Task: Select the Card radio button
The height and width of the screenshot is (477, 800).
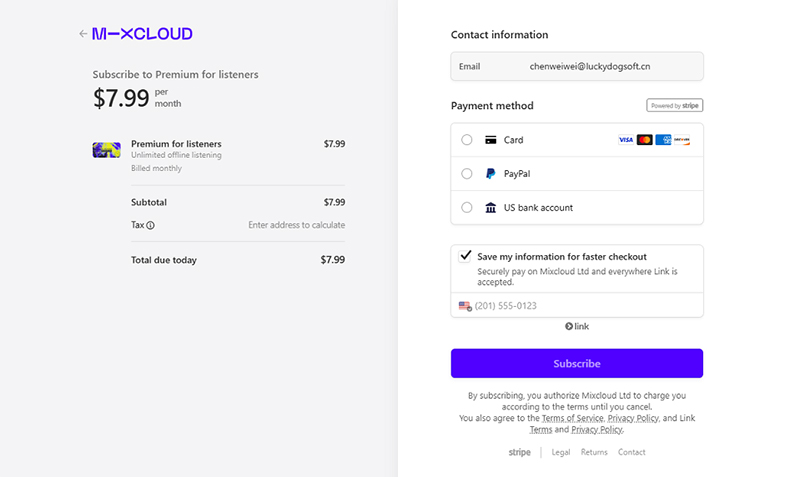Action: click(x=466, y=140)
